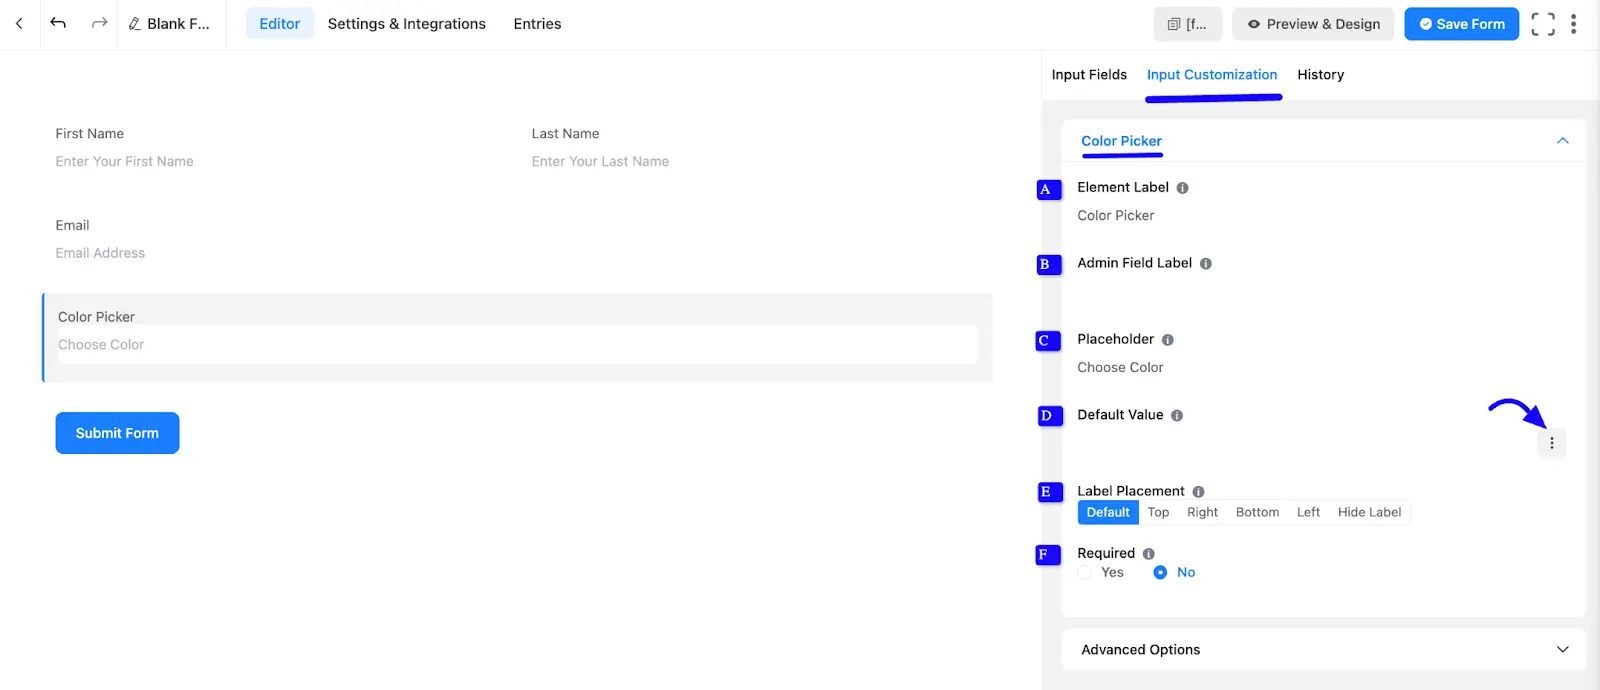Open the top-right three-dot menu
1600x690 pixels.
coord(1573,24)
